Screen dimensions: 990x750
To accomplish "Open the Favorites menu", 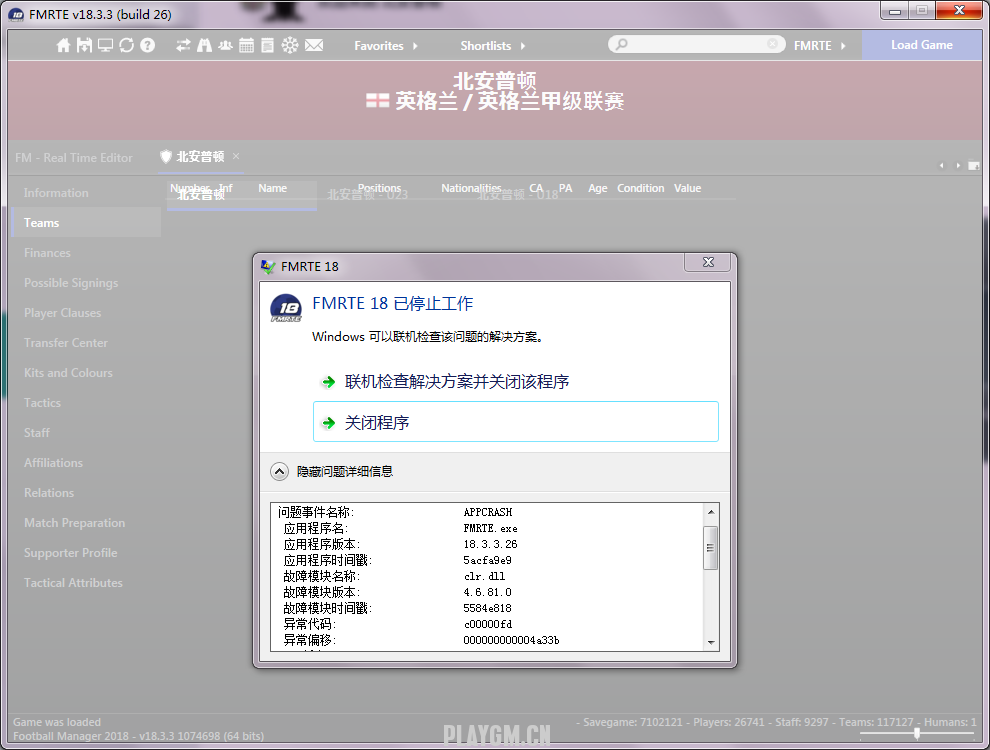I will pyautogui.click(x=386, y=45).
